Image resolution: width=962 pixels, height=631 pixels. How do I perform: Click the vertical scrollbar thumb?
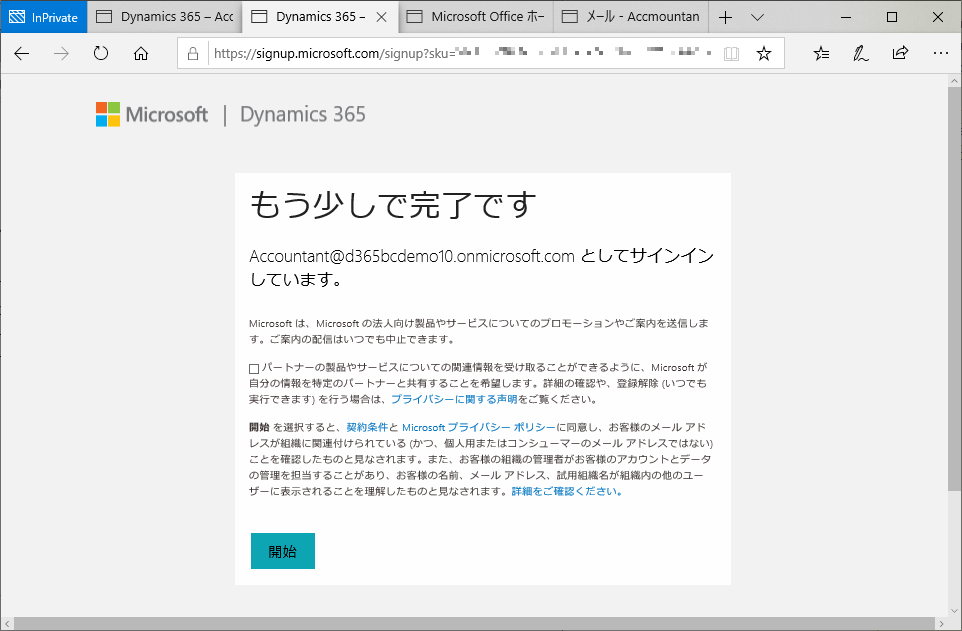[x=954, y=288]
